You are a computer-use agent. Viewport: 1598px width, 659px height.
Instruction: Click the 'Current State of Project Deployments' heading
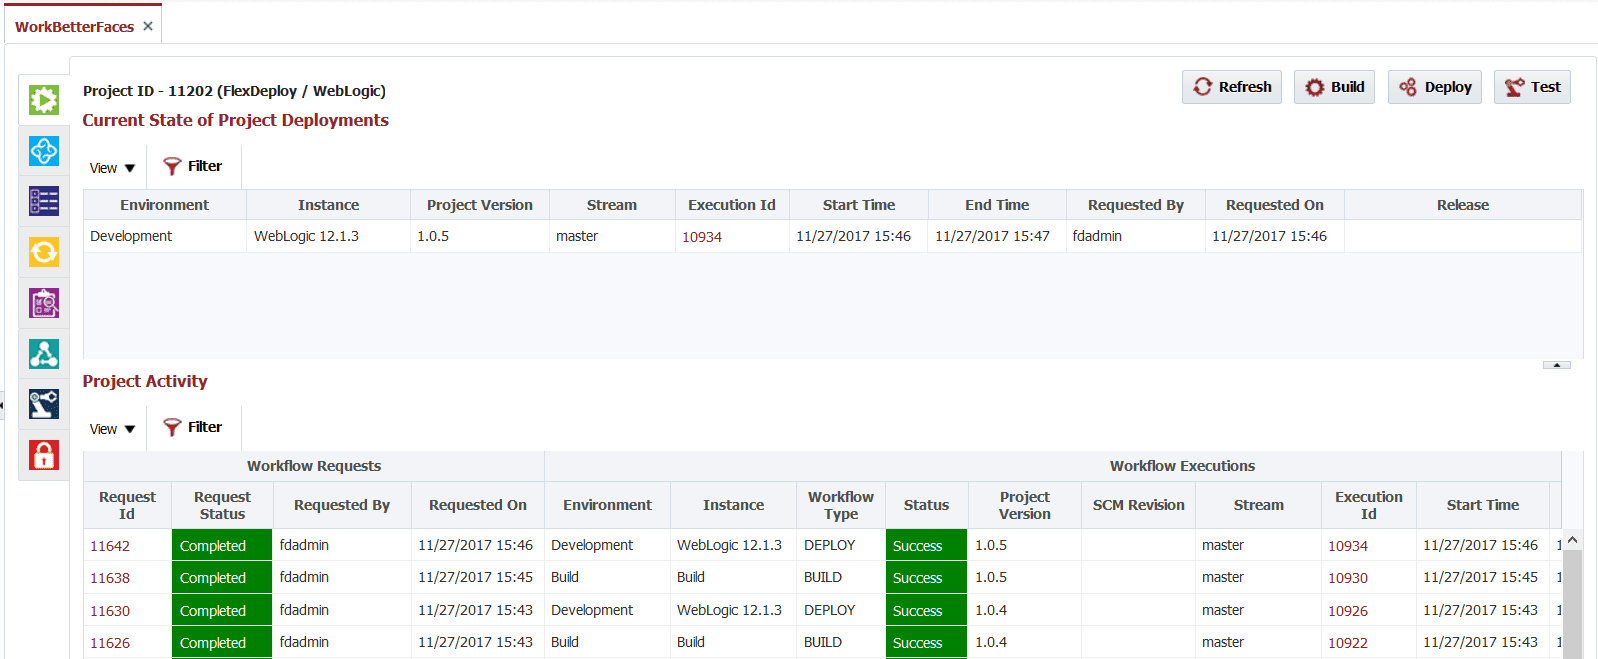click(x=235, y=120)
